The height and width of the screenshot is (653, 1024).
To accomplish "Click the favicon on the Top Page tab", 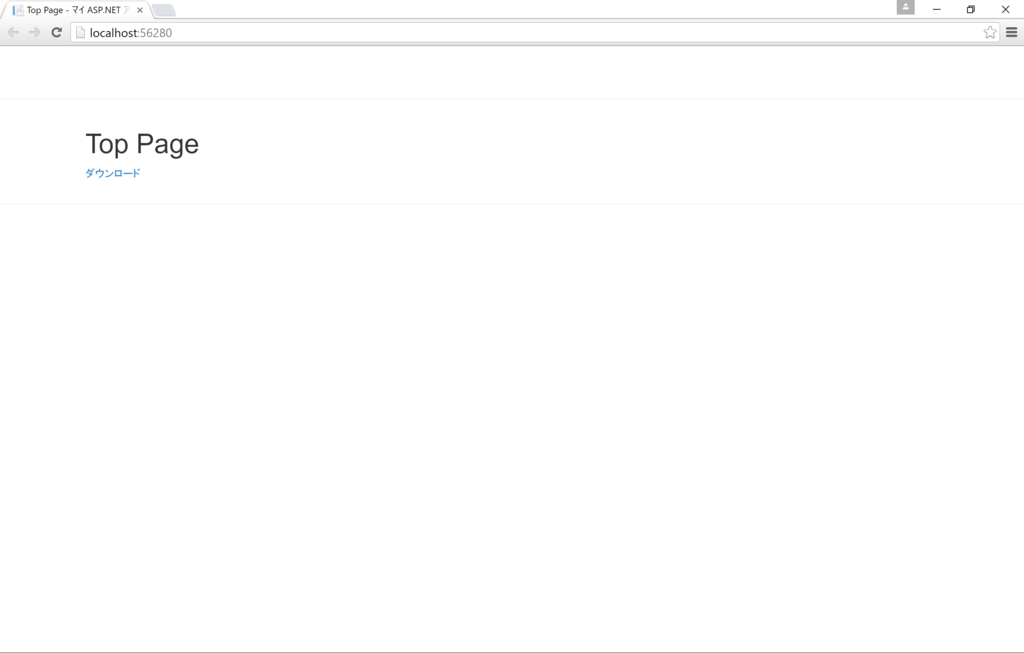I will [x=18, y=10].
